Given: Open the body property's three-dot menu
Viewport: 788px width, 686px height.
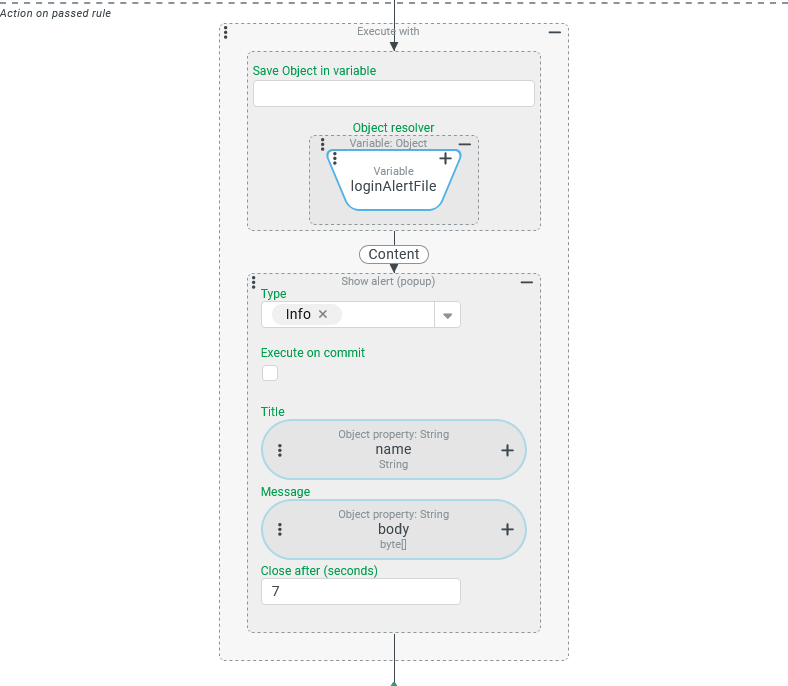Looking at the screenshot, I should click(280, 530).
